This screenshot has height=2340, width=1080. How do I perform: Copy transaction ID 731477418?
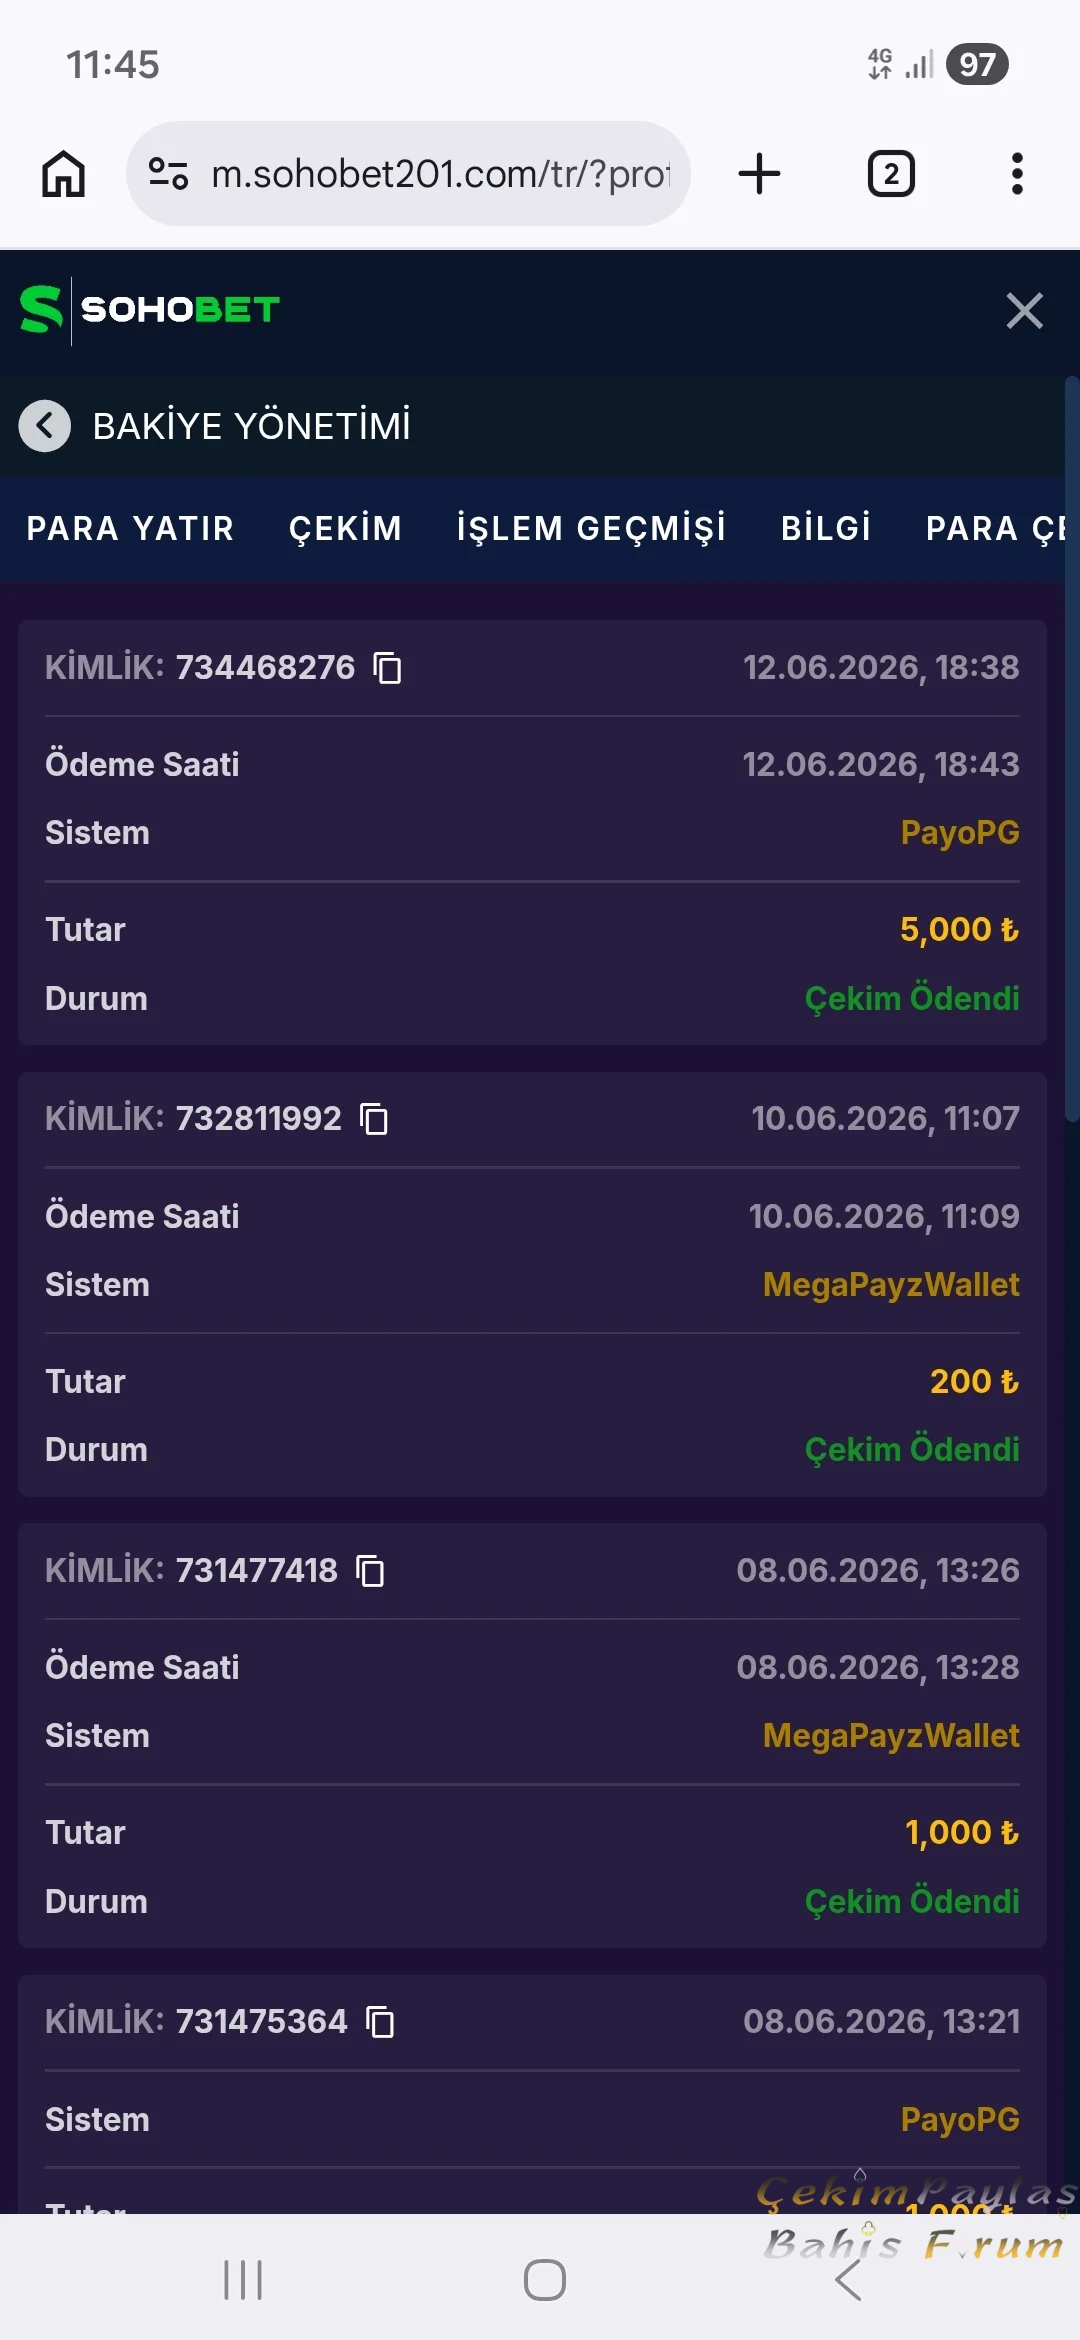tap(370, 1571)
